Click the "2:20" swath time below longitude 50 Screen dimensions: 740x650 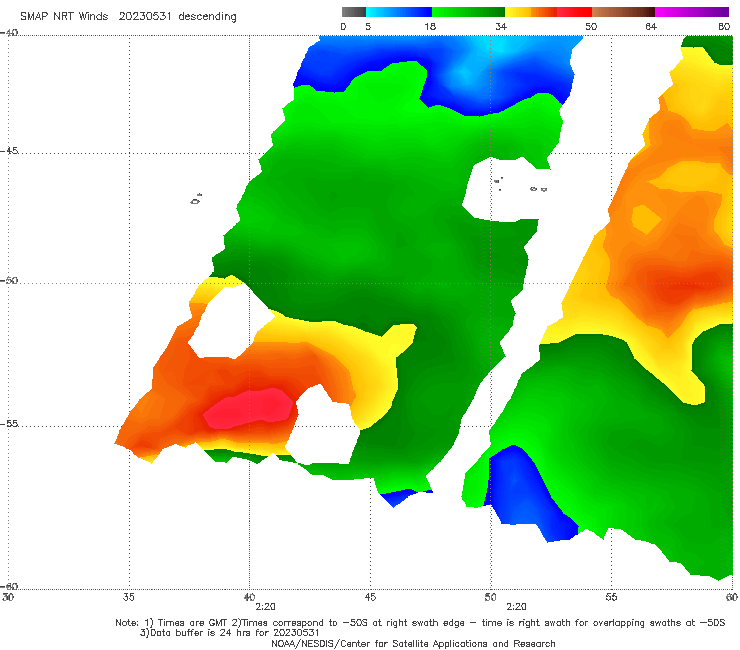(516, 607)
